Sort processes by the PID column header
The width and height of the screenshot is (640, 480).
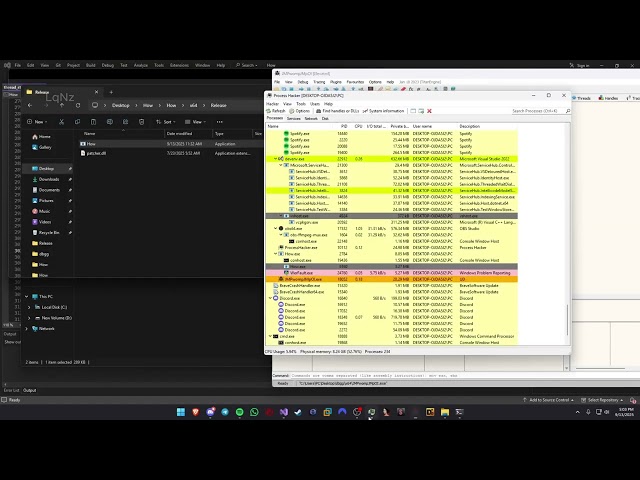point(344,127)
